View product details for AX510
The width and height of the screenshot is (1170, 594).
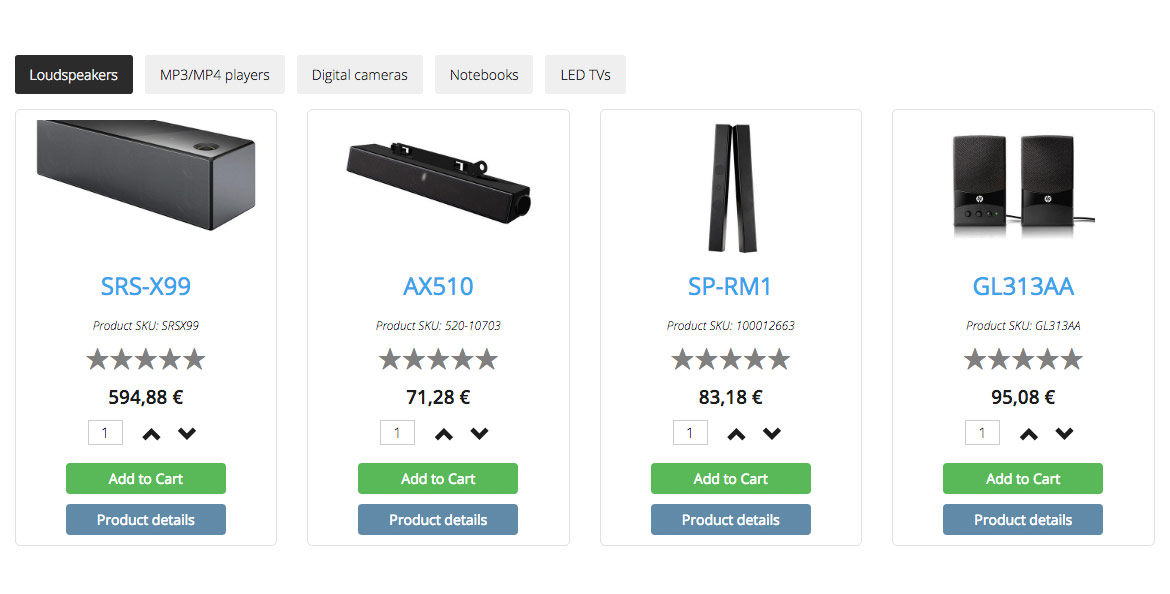(438, 520)
